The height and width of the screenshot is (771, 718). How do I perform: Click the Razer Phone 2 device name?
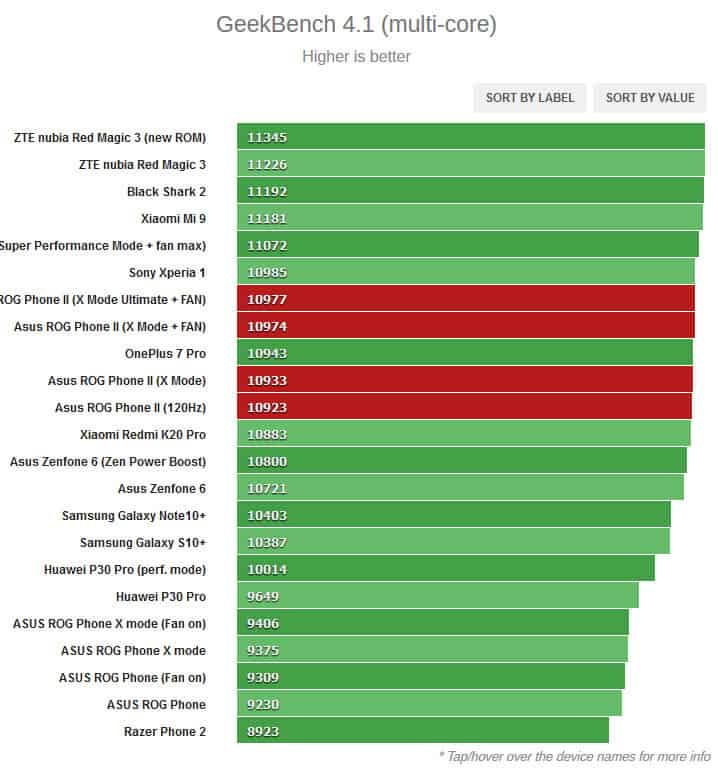tap(165, 731)
